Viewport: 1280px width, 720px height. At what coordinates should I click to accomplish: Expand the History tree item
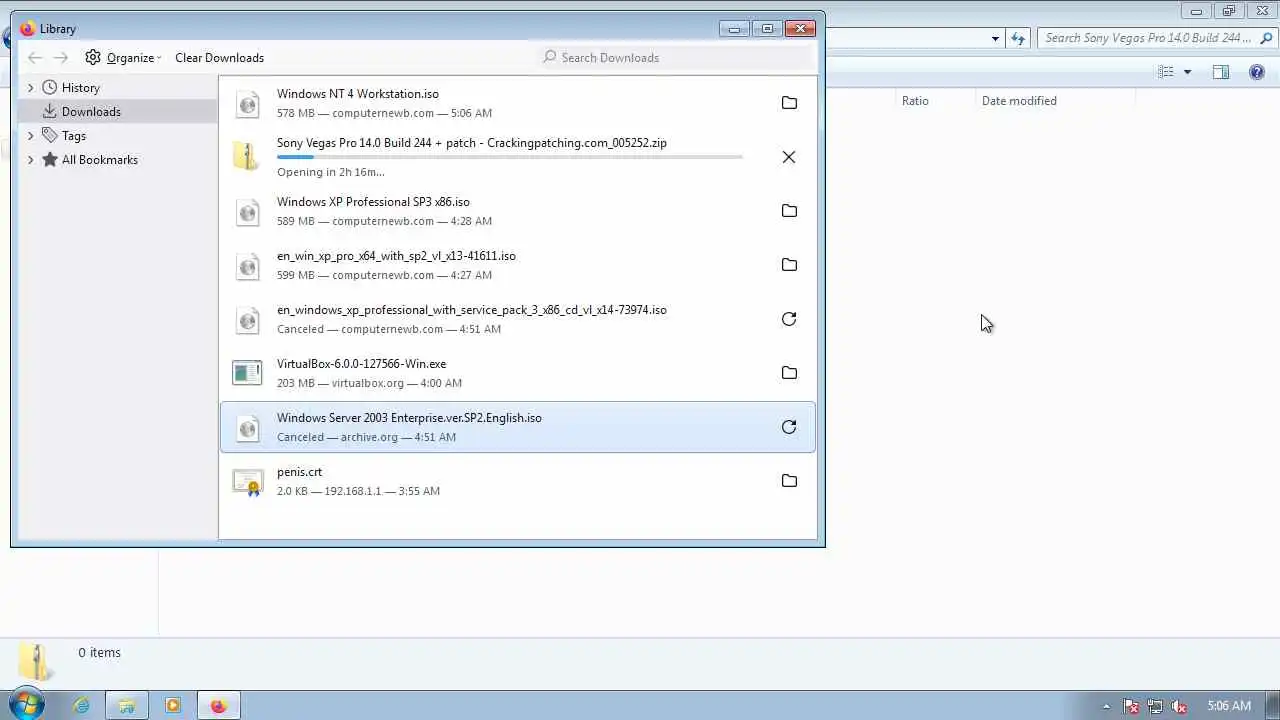tap(30, 88)
